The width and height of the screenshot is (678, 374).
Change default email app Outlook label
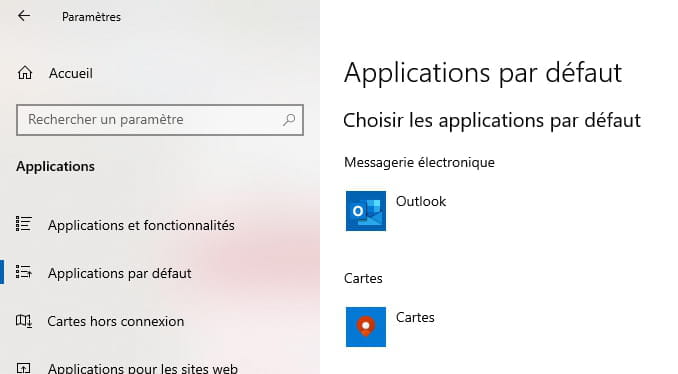pos(421,201)
